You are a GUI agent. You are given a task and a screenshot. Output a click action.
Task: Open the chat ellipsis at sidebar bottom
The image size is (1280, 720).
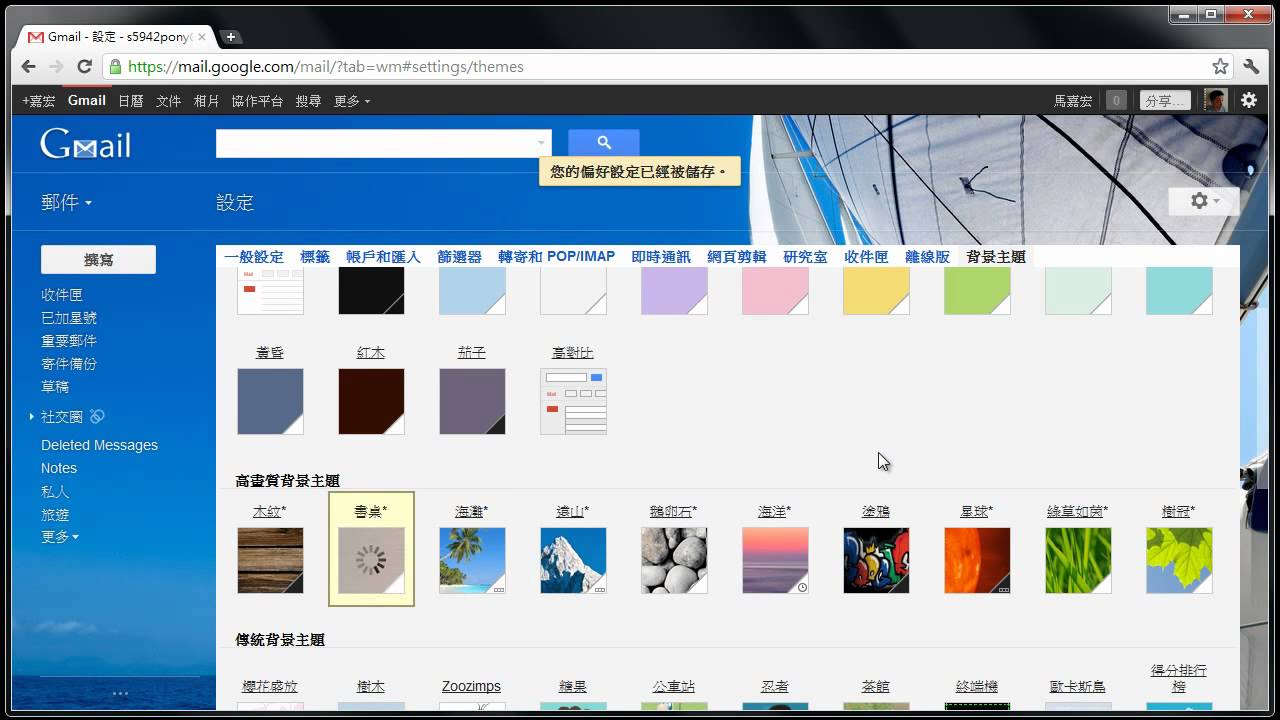(120, 693)
